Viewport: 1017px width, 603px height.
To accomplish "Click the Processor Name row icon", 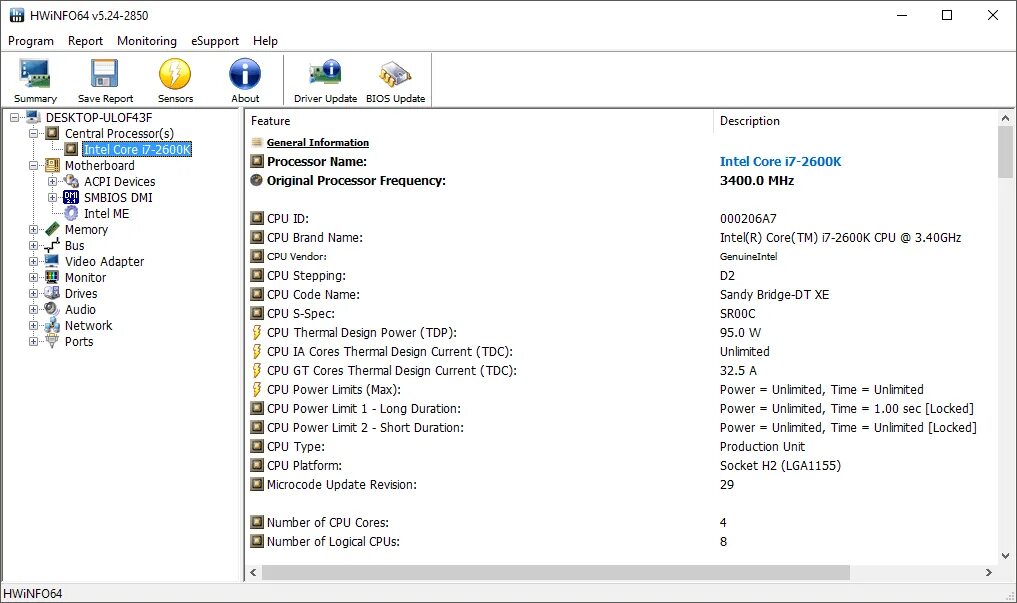I will 257,161.
